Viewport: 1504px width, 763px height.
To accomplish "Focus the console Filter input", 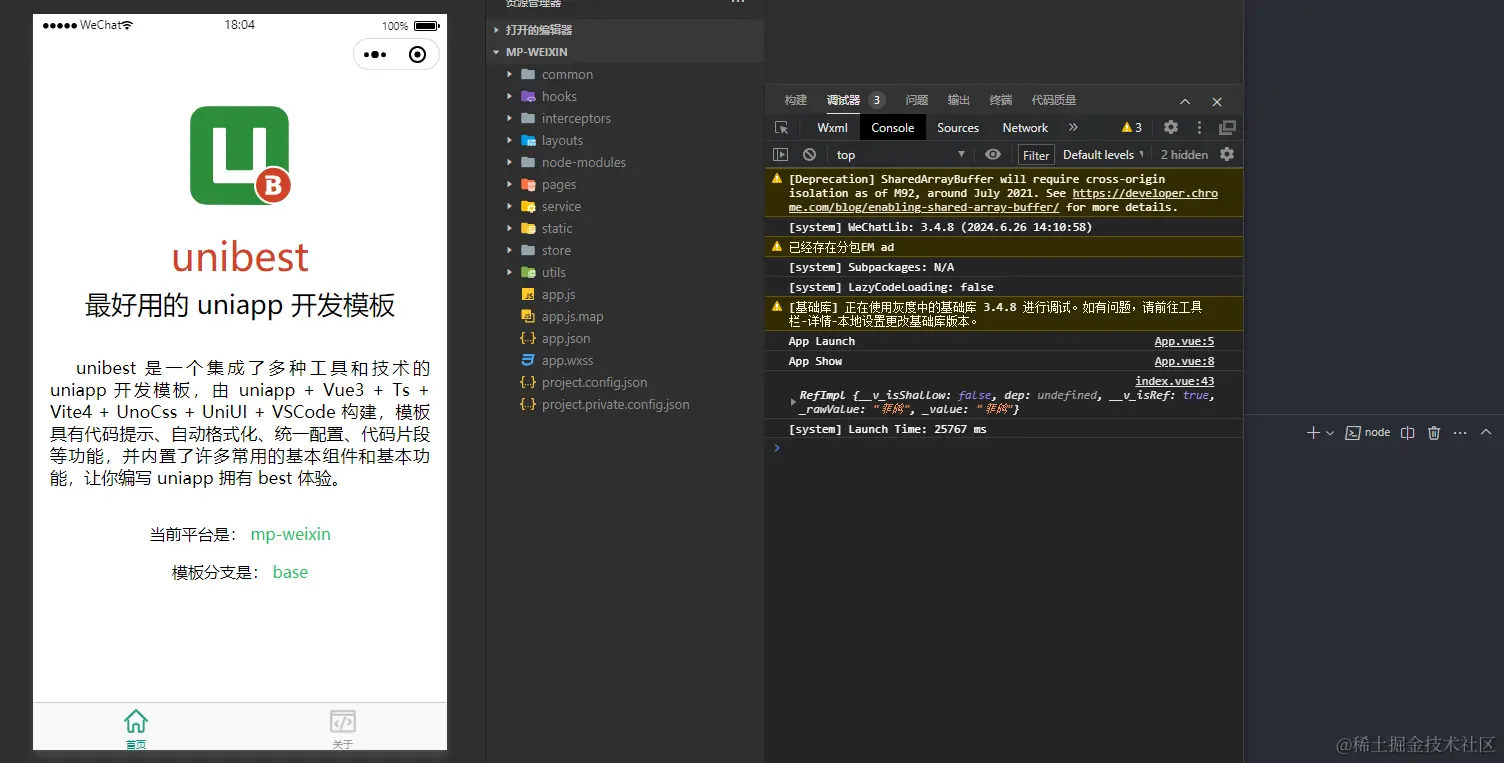I will pyautogui.click(x=1037, y=155).
